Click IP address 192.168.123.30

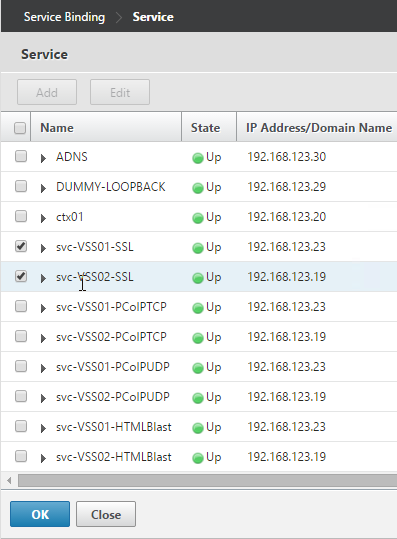coord(287,157)
